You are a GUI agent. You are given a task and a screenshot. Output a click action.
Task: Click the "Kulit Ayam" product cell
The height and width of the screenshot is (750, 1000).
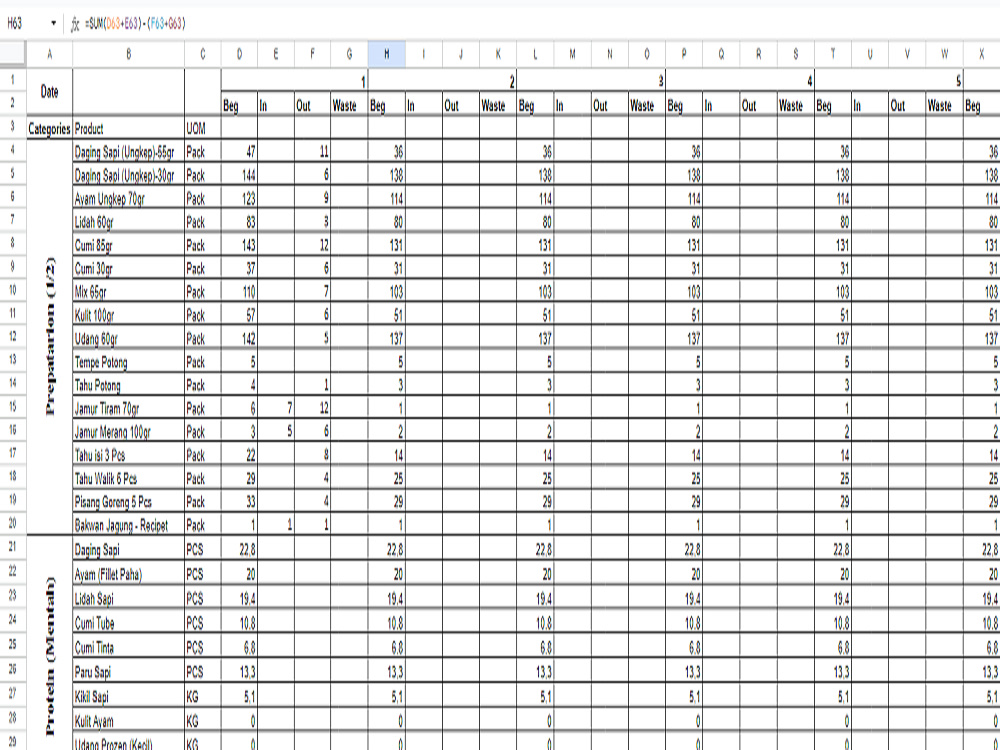click(129, 721)
